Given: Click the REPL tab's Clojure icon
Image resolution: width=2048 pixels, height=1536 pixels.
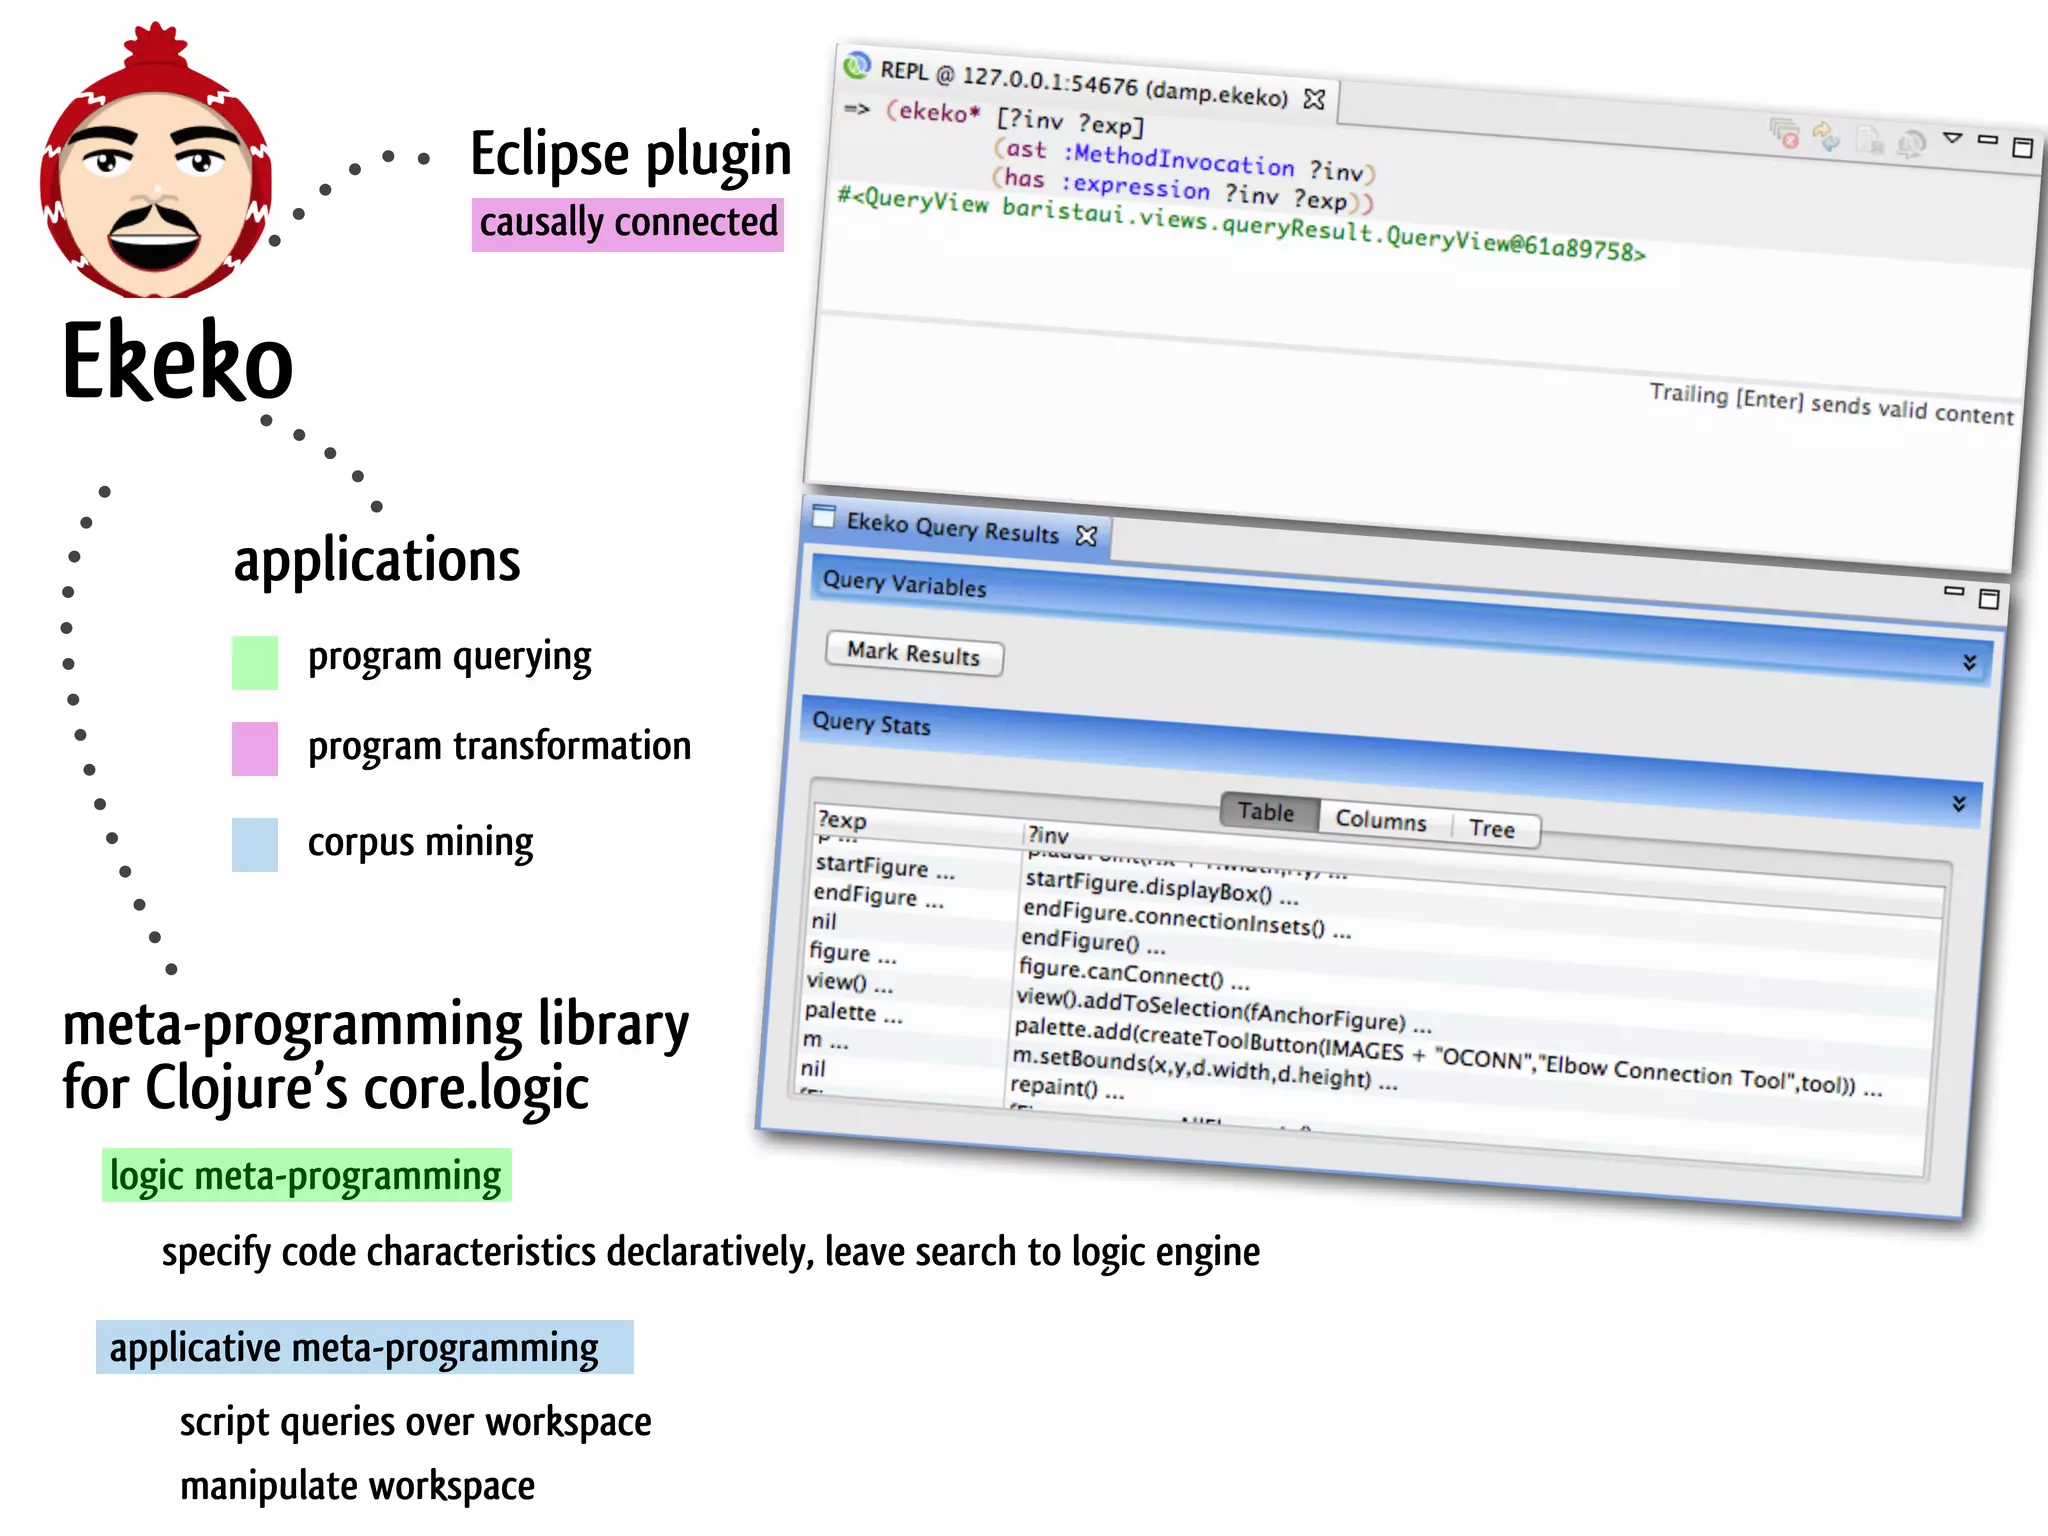Looking at the screenshot, I should pos(857,65).
